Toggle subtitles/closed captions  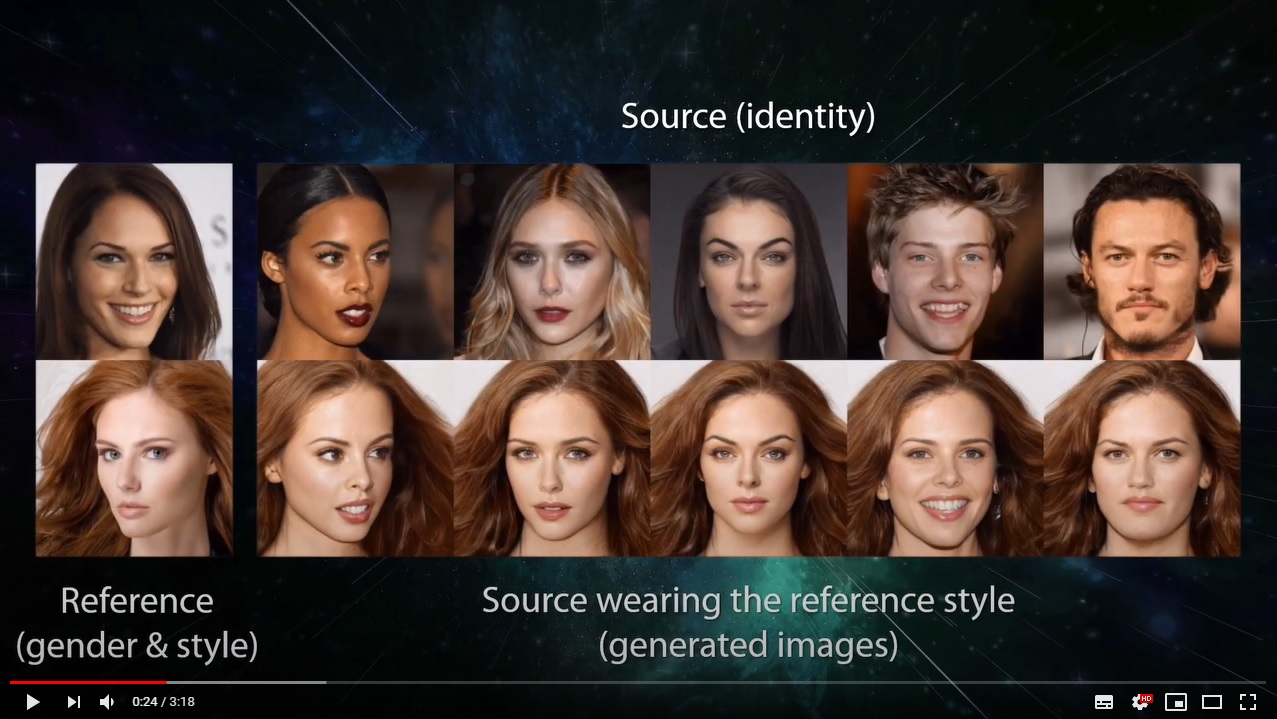(1104, 702)
